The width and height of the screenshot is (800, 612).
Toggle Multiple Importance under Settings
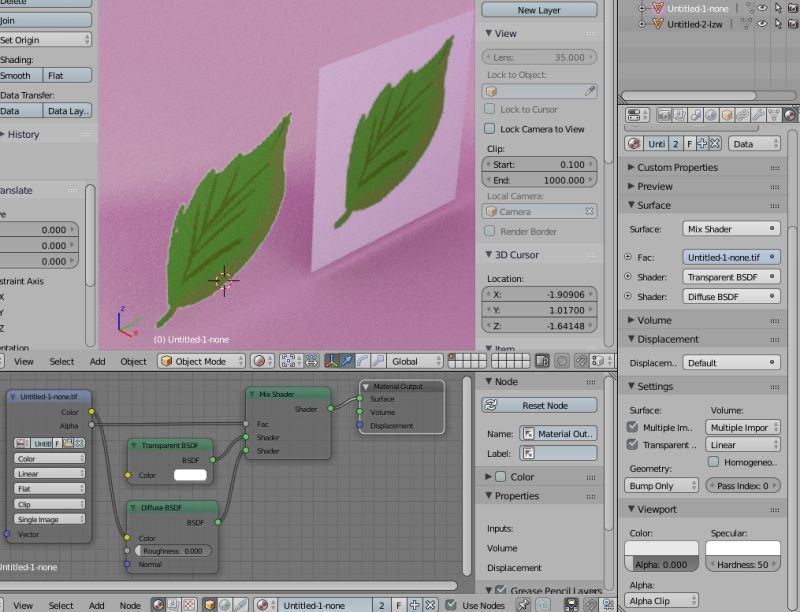(632, 426)
